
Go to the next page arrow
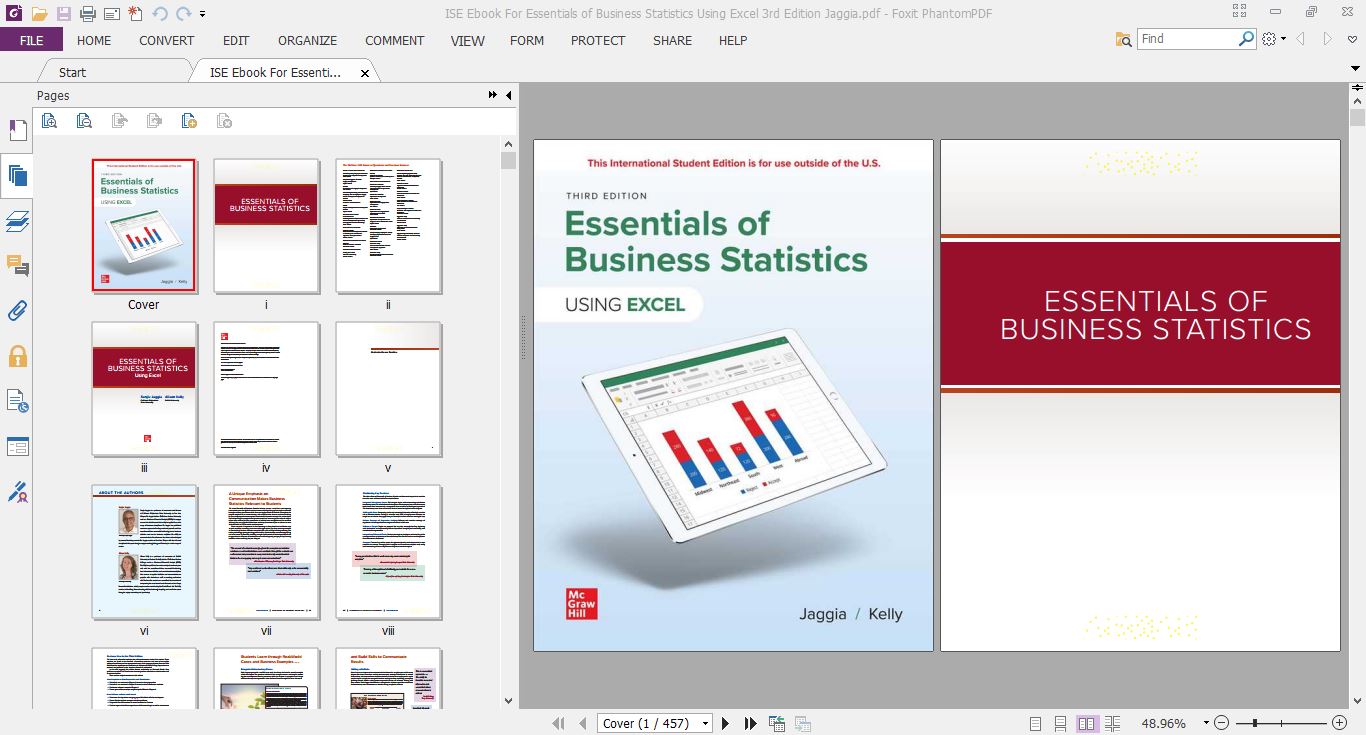726,723
